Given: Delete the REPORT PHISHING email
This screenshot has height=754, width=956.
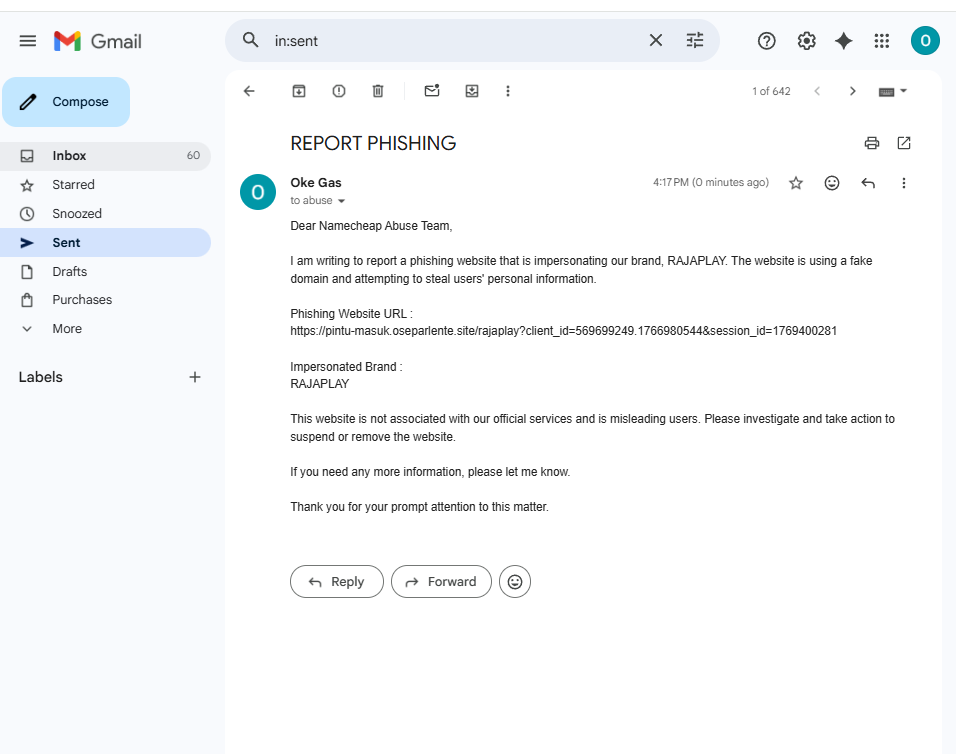Looking at the screenshot, I should pyautogui.click(x=378, y=91).
